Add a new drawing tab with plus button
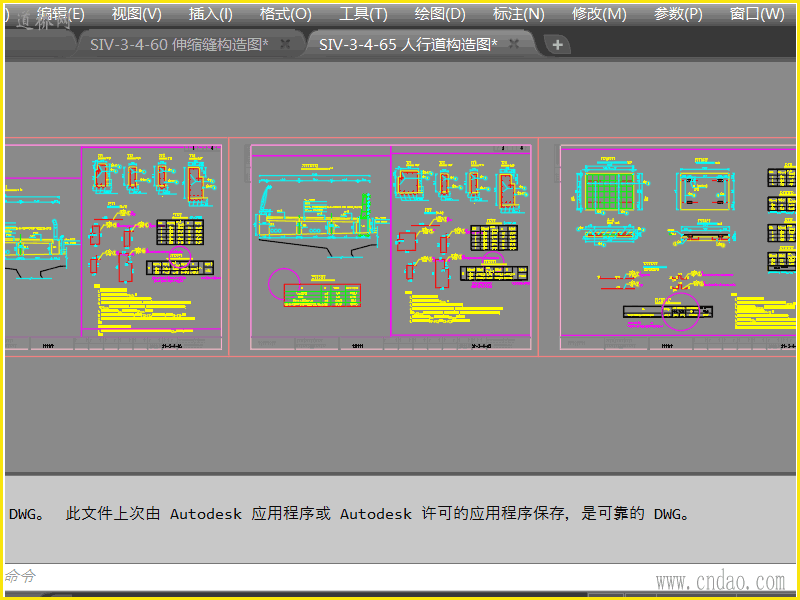800x600 pixels. (x=557, y=45)
